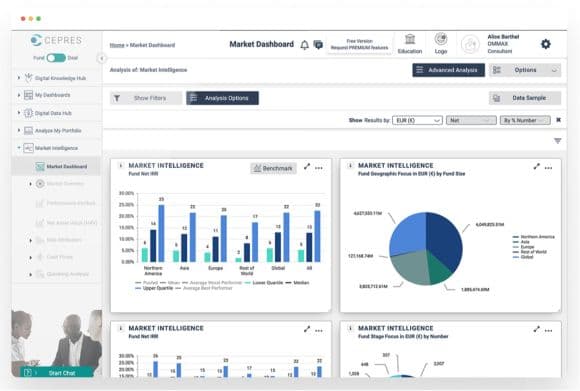Image resolution: width=580 pixels, height=391 pixels.
Task: Follow the Home breadcrumb link
Action: (x=117, y=45)
